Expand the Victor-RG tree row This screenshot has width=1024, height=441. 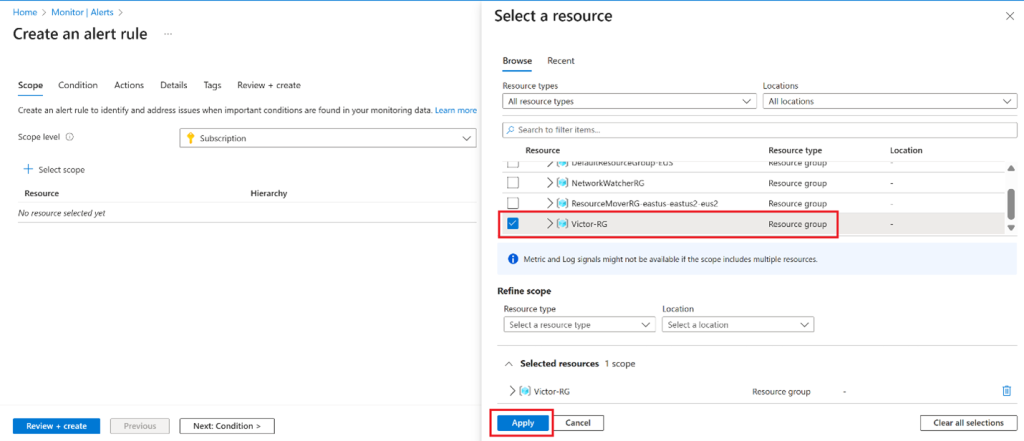pos(550,224)
